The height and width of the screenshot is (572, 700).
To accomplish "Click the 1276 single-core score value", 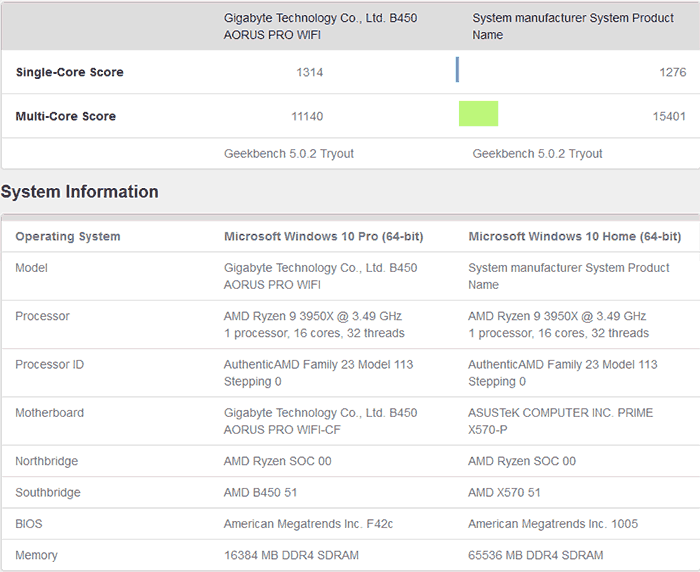I will tap(672, 72).
